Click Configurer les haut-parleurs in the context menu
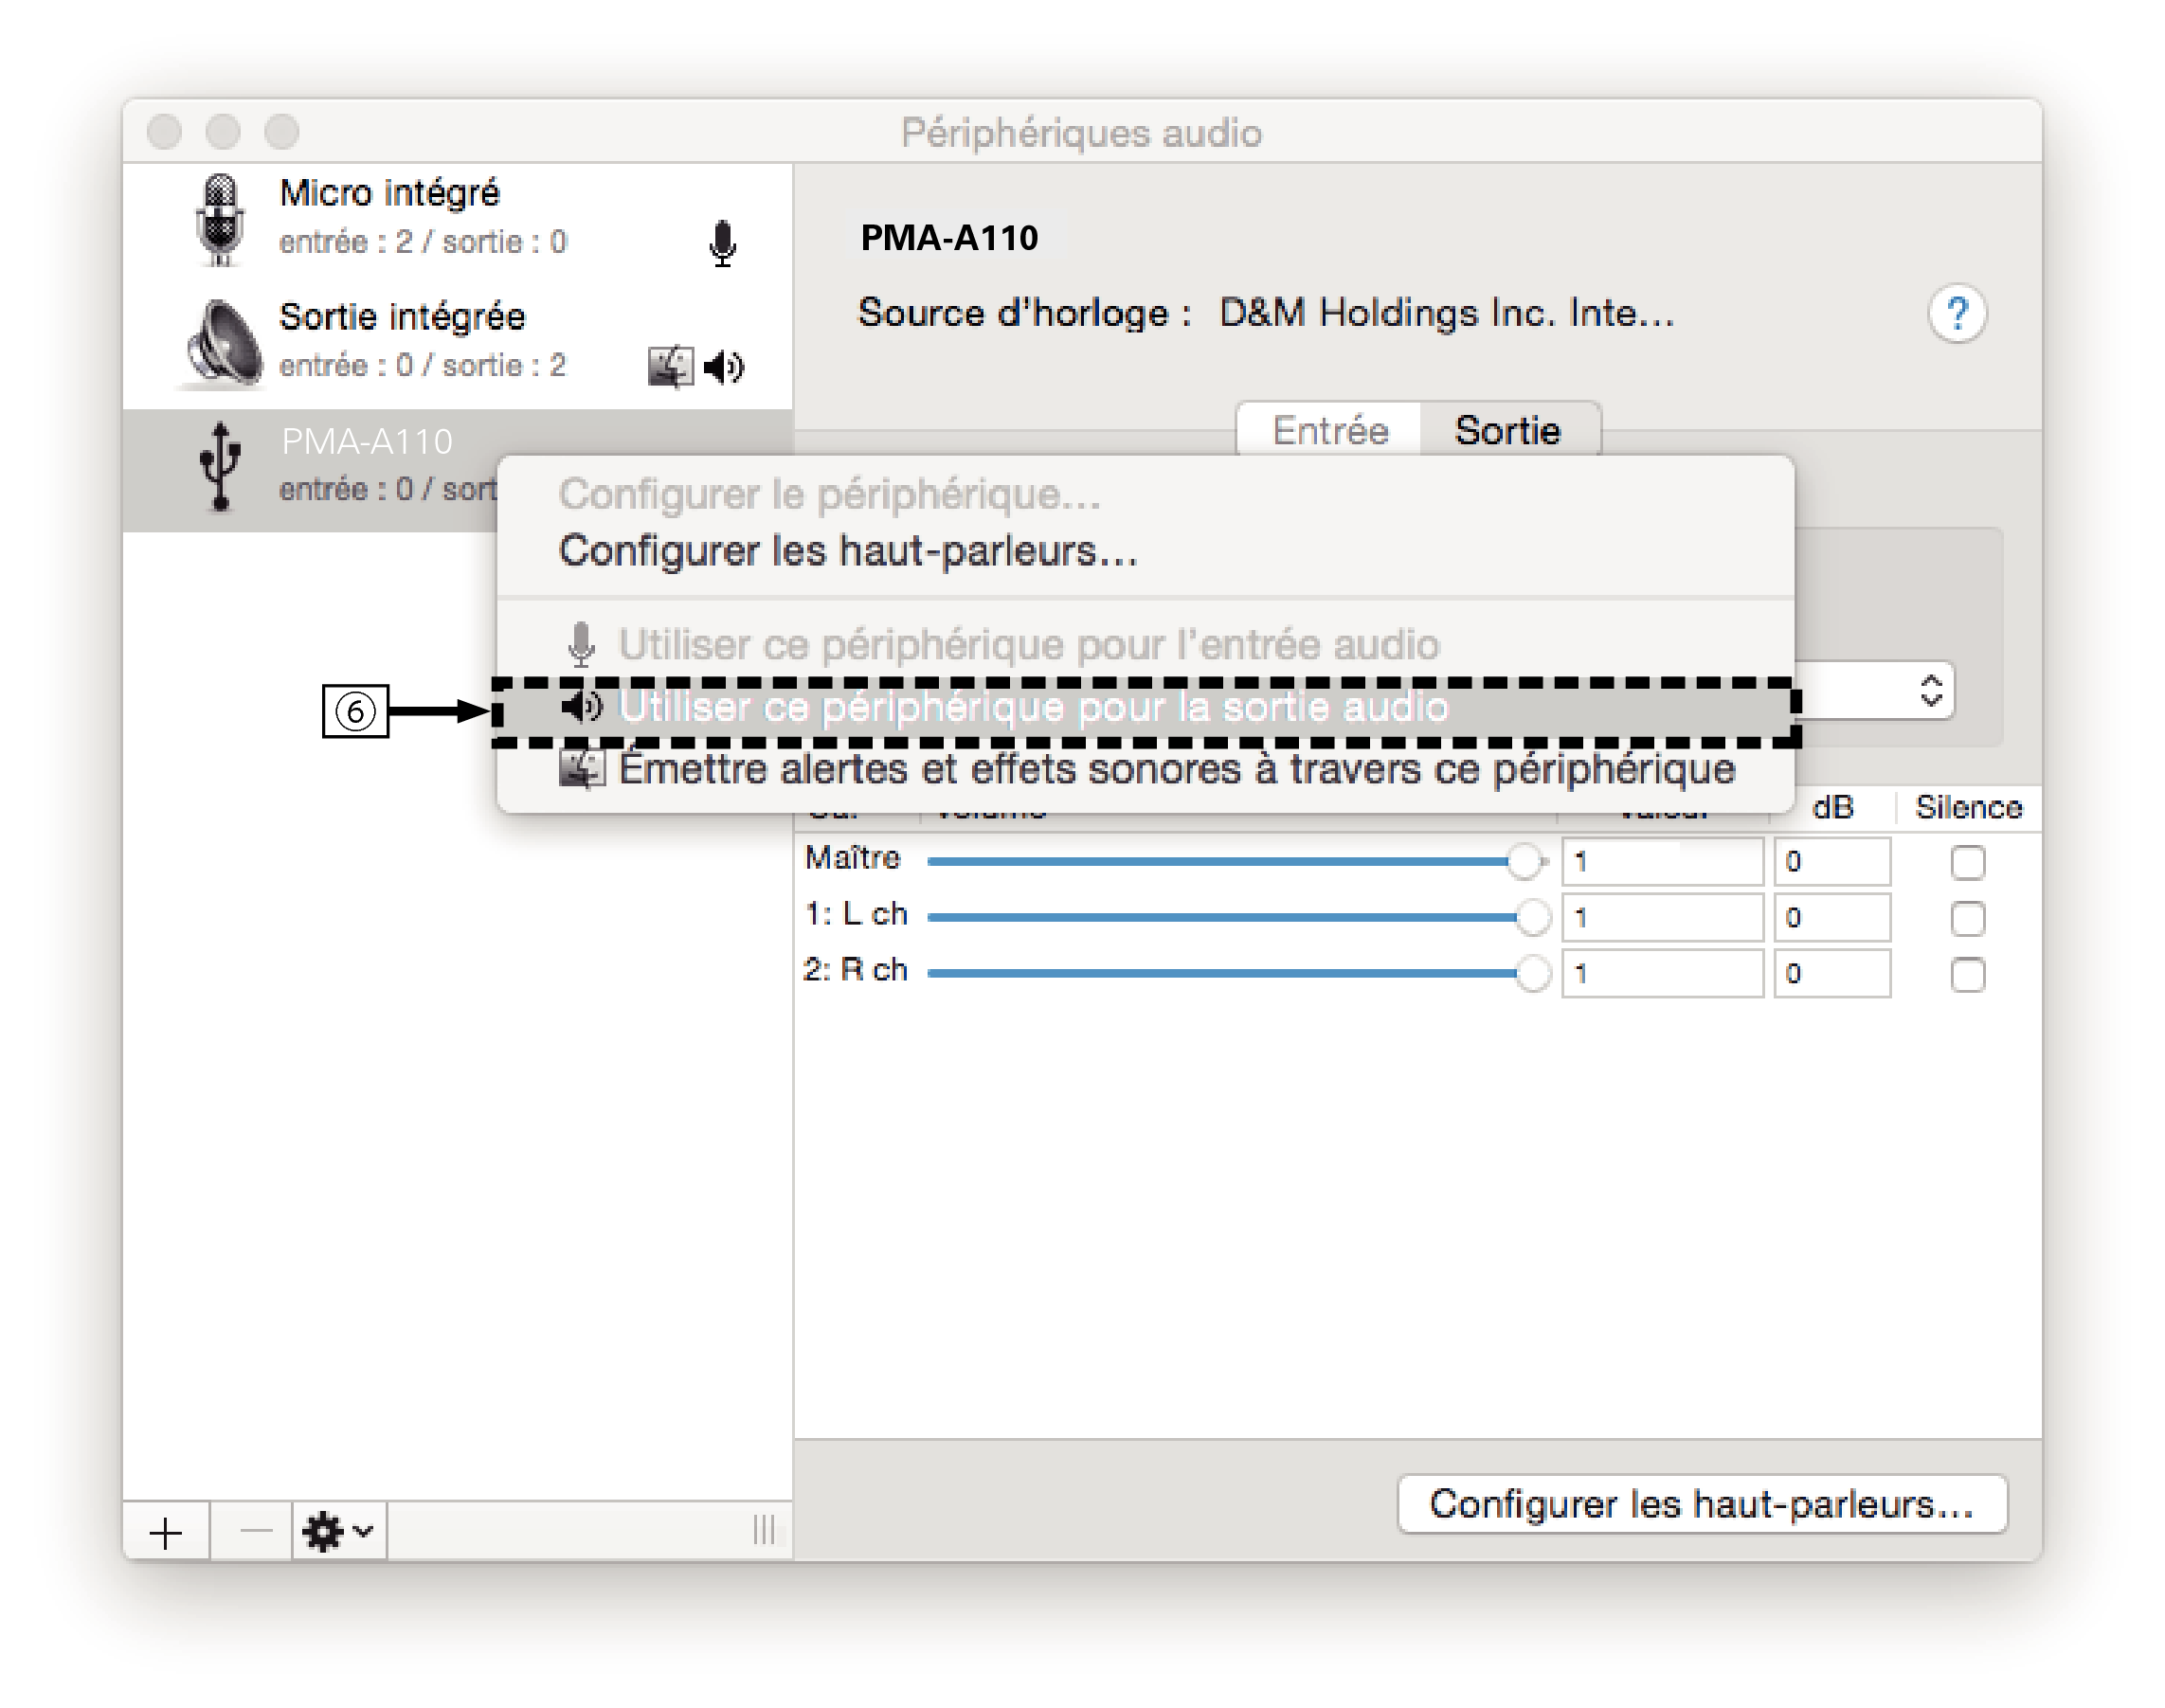This screenshot has width=2165, height=1708. click(848, 552)
